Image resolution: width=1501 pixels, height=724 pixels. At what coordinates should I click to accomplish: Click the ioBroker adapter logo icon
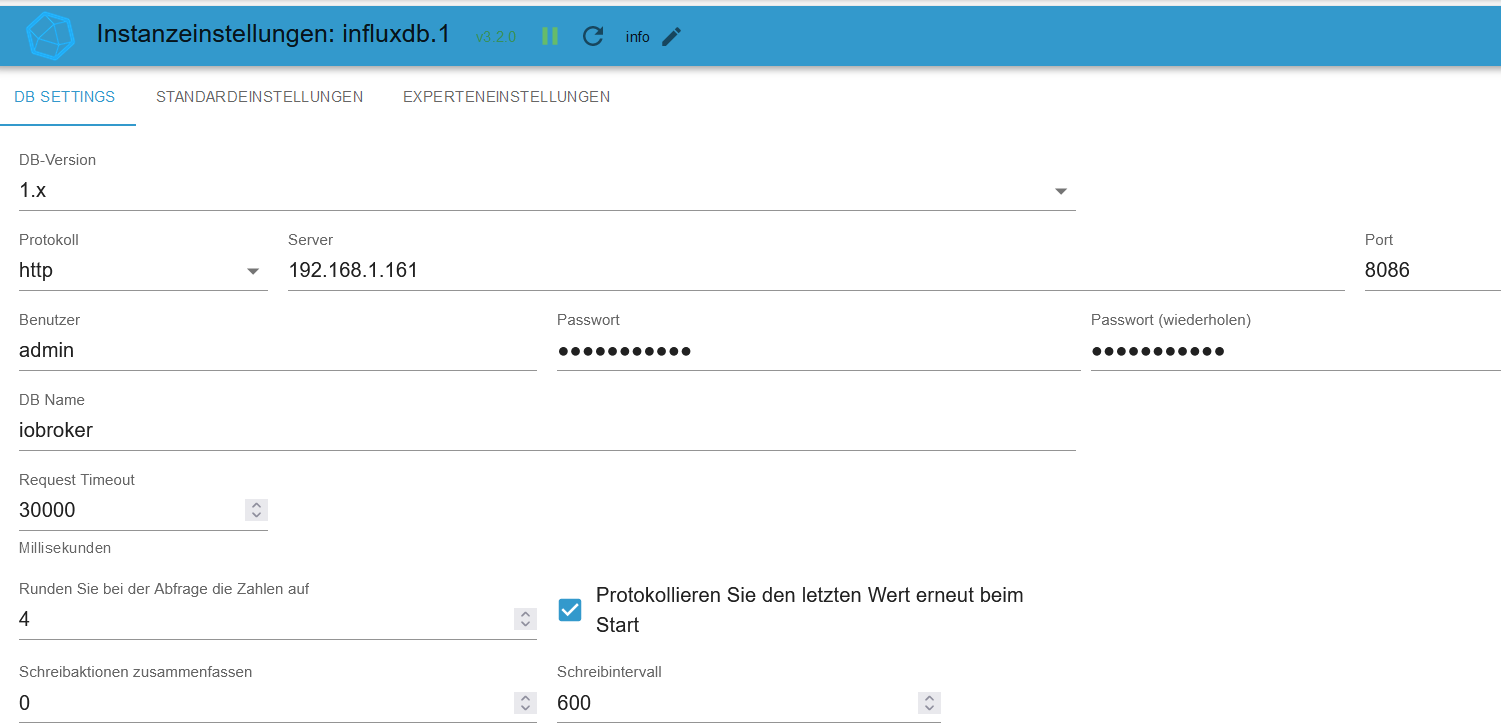[51, 37]
